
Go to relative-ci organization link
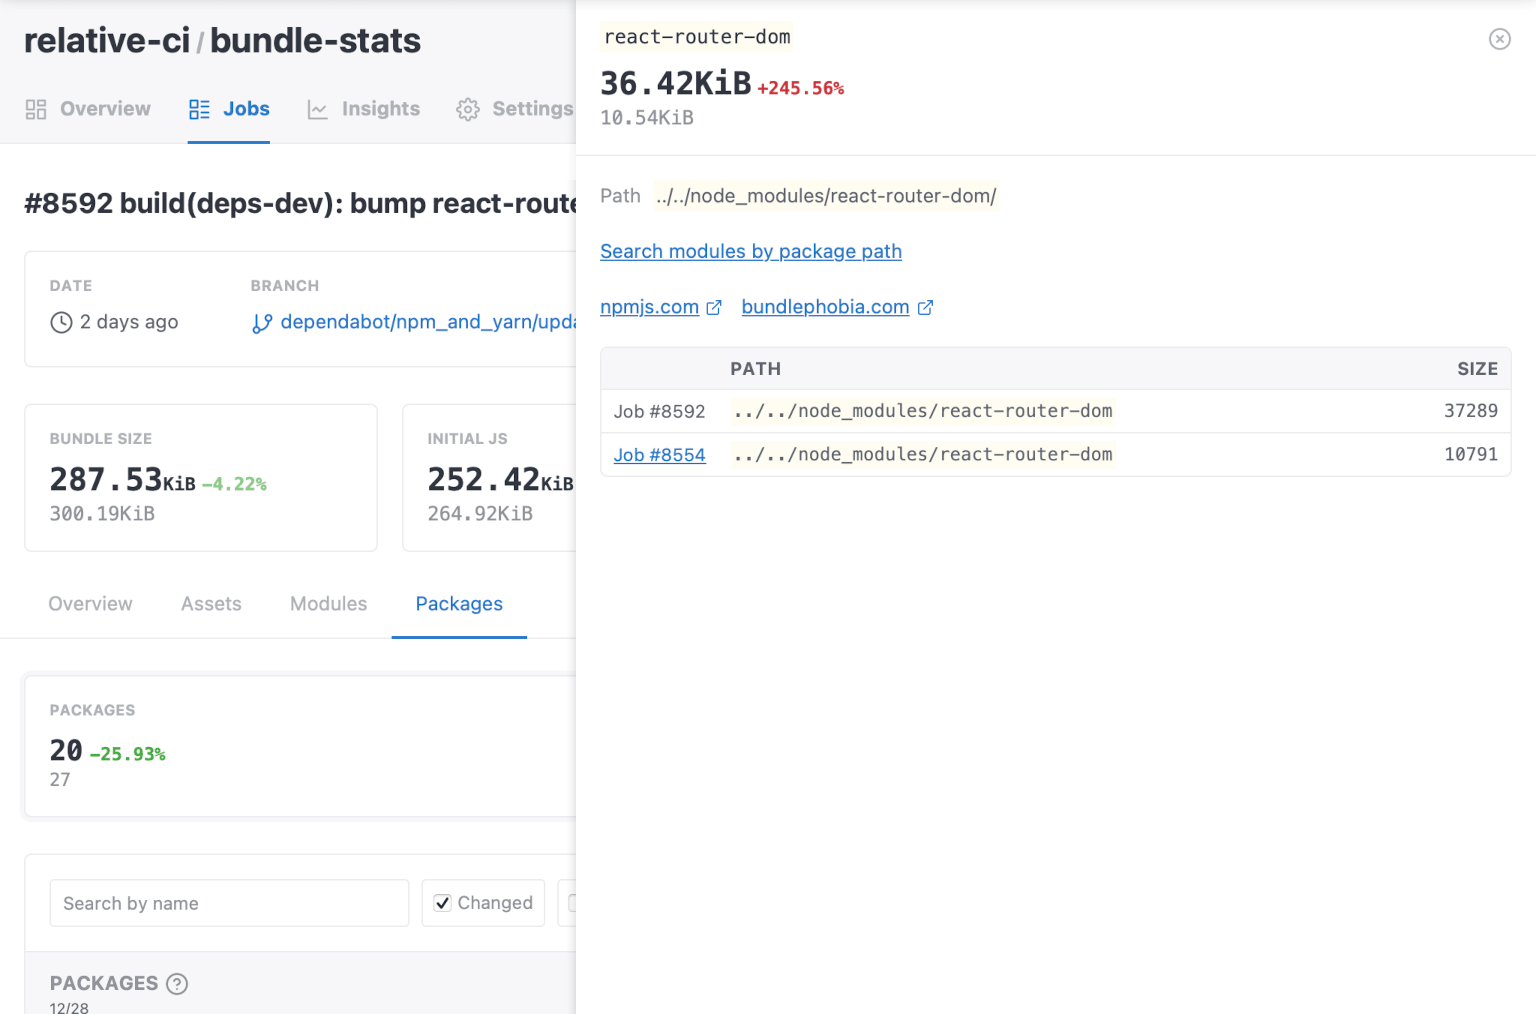(107, 41)
